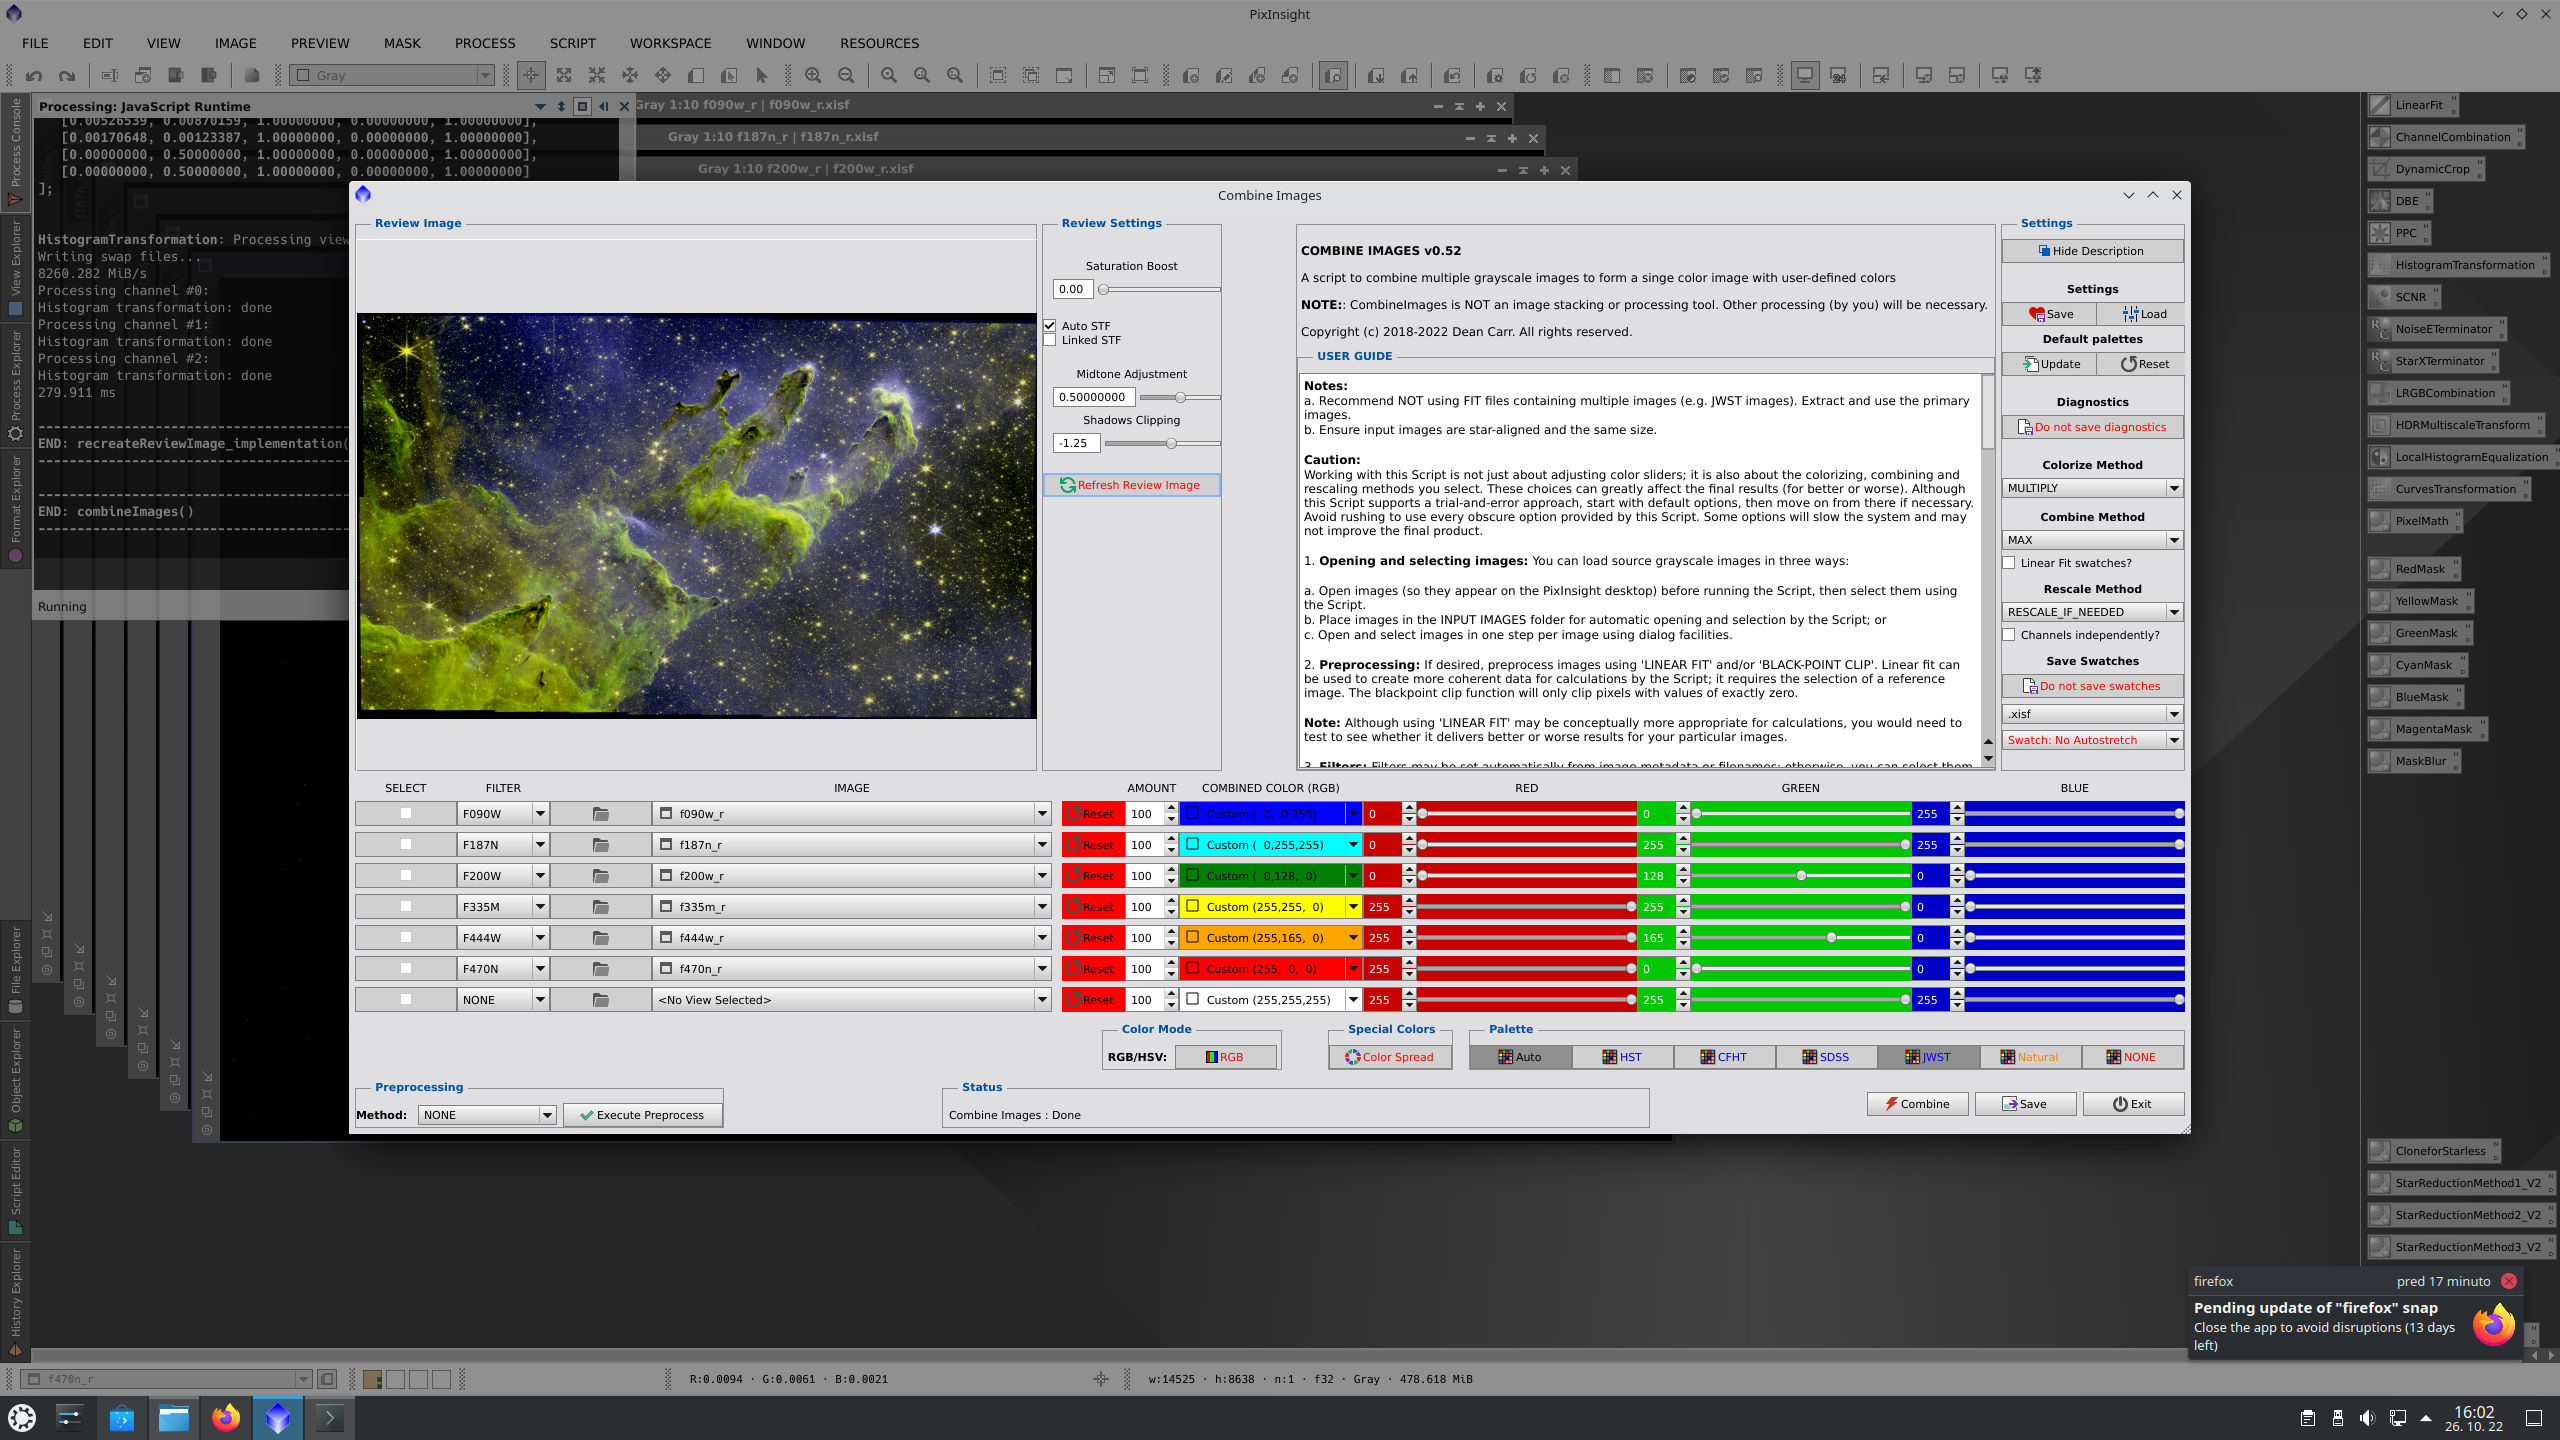Click the Undo arrow in the main toolbar

[34, 75]
